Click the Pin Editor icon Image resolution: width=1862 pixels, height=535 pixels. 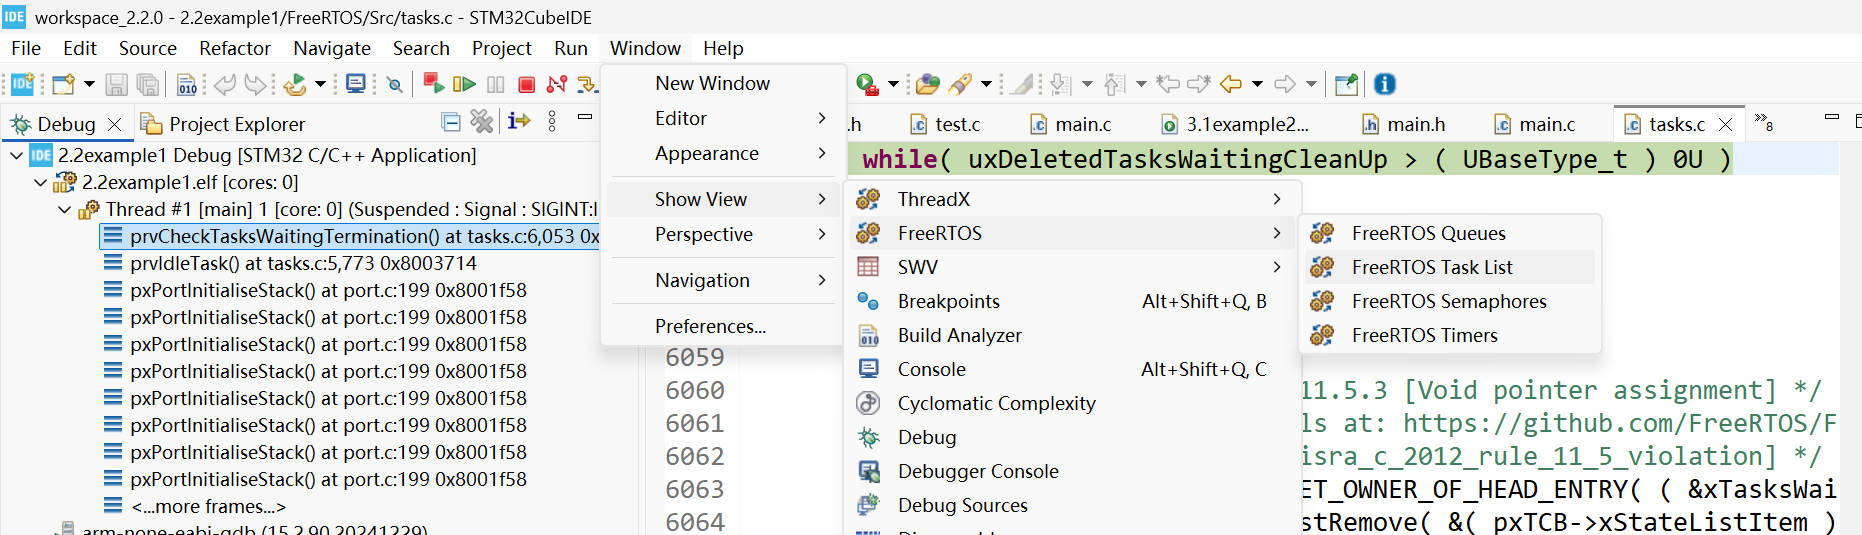(x=1347, y=85)
